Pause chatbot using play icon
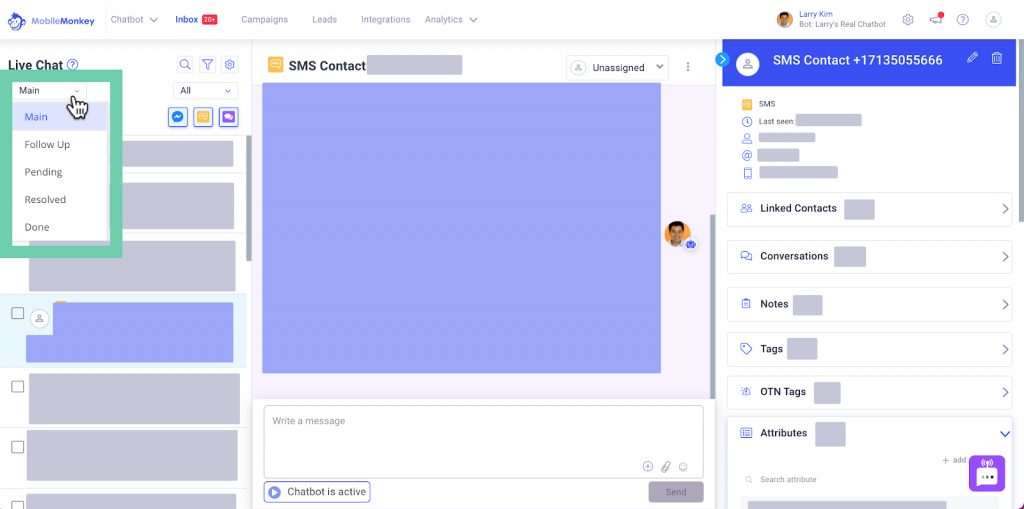 [x=275, y=492]
